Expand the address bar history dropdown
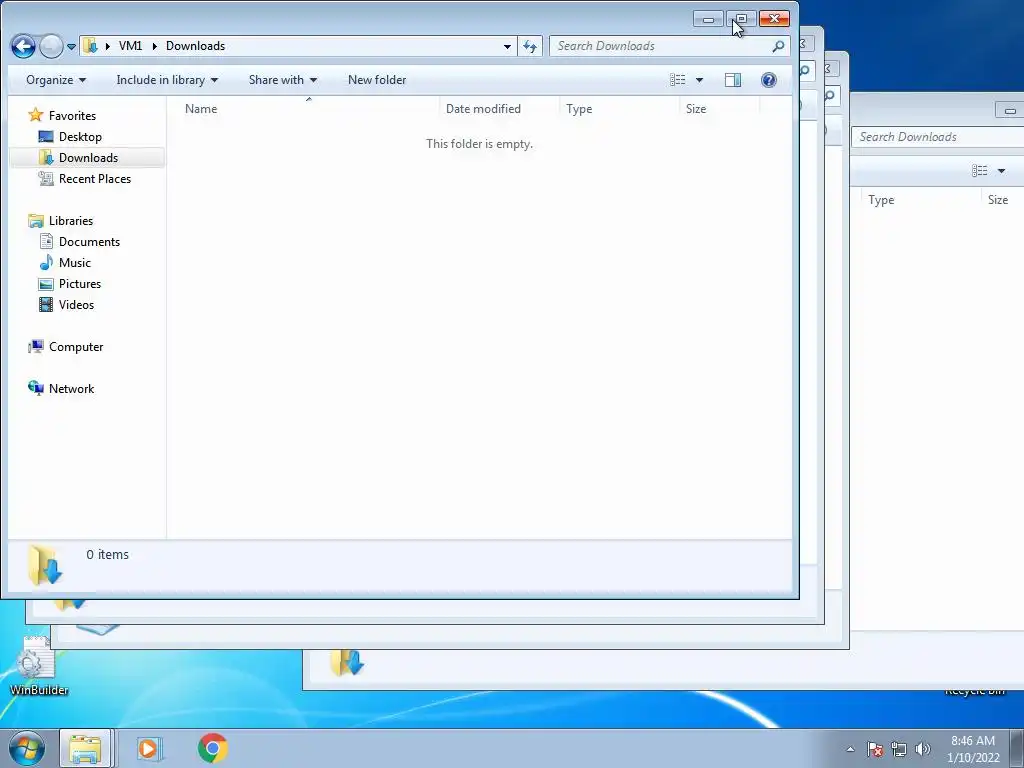The height and width of the screenshot is (768, 1024). coord(507,46)
